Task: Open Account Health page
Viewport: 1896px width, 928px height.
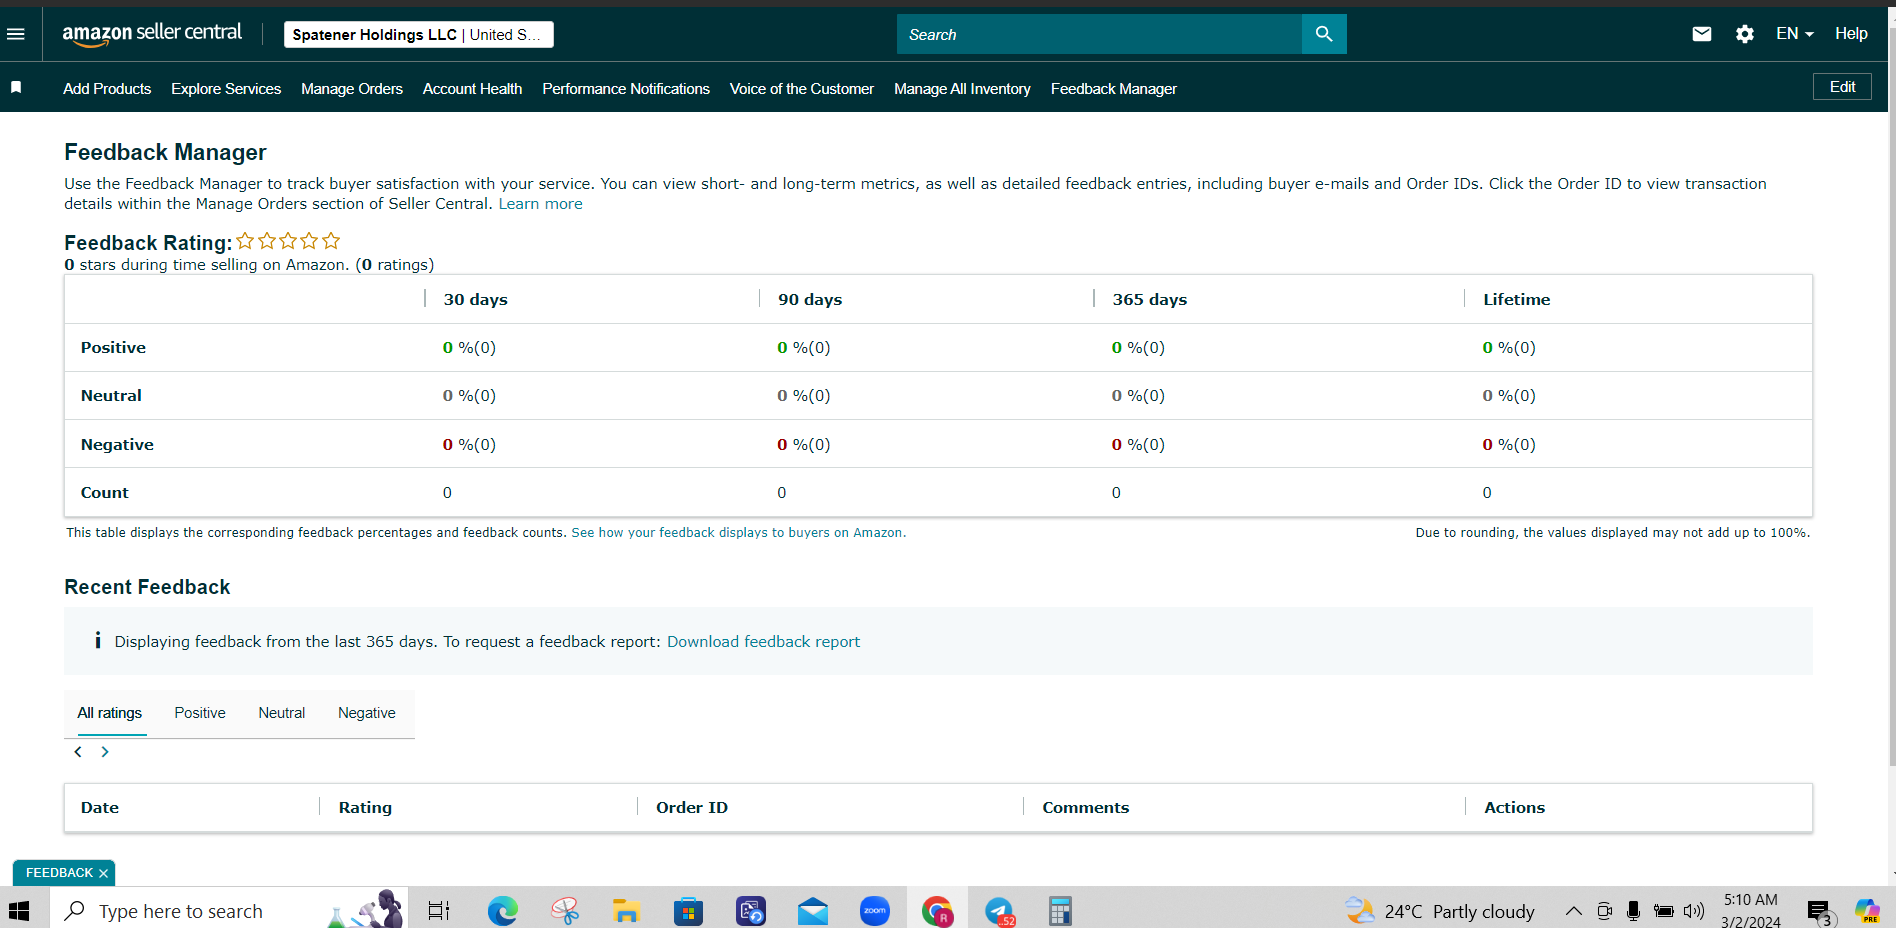Action: [x=472, y=89]
